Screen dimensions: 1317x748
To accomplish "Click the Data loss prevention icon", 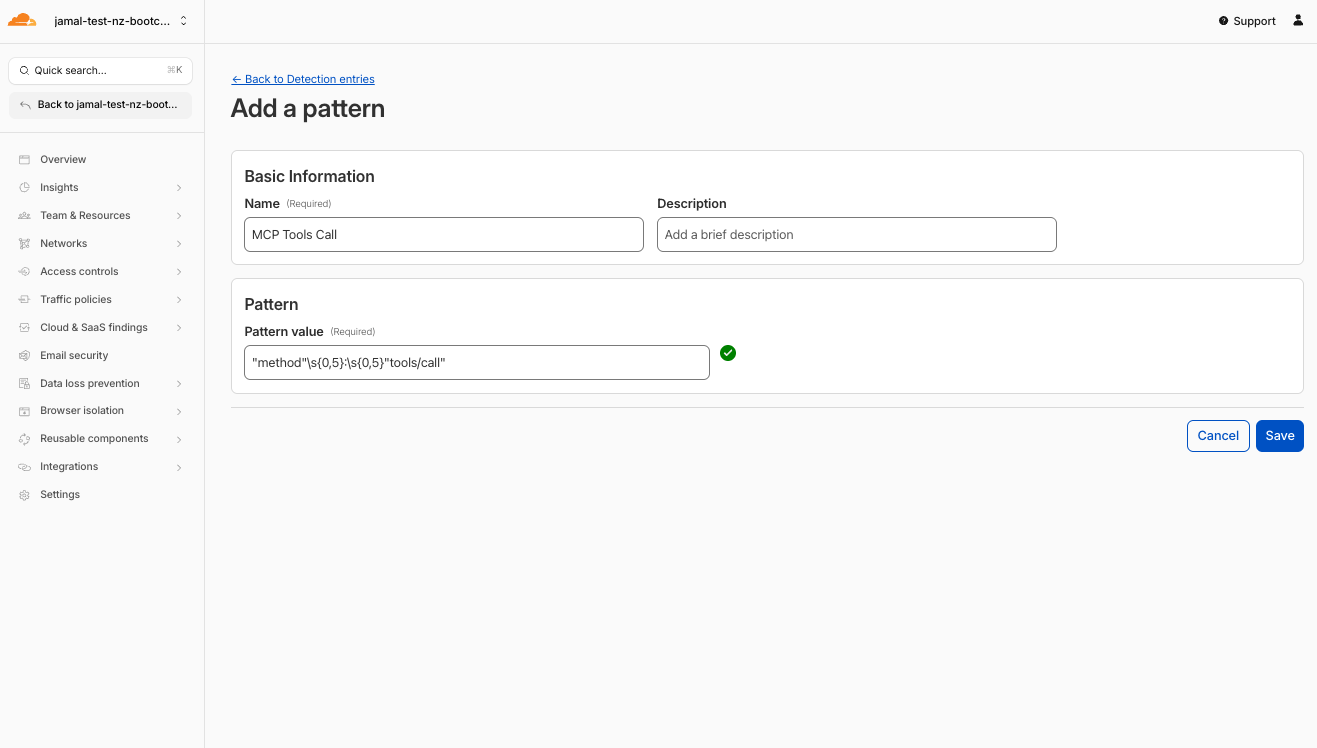I will (25, 384).
